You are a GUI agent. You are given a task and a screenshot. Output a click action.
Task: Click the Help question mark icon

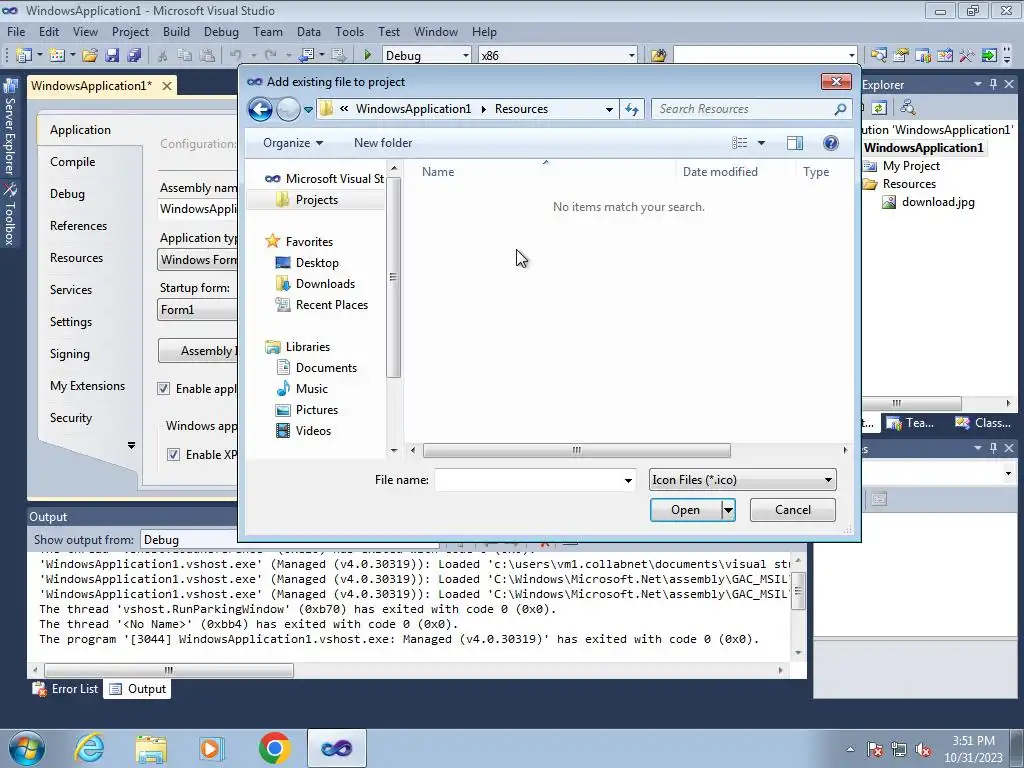pos(831,143)
